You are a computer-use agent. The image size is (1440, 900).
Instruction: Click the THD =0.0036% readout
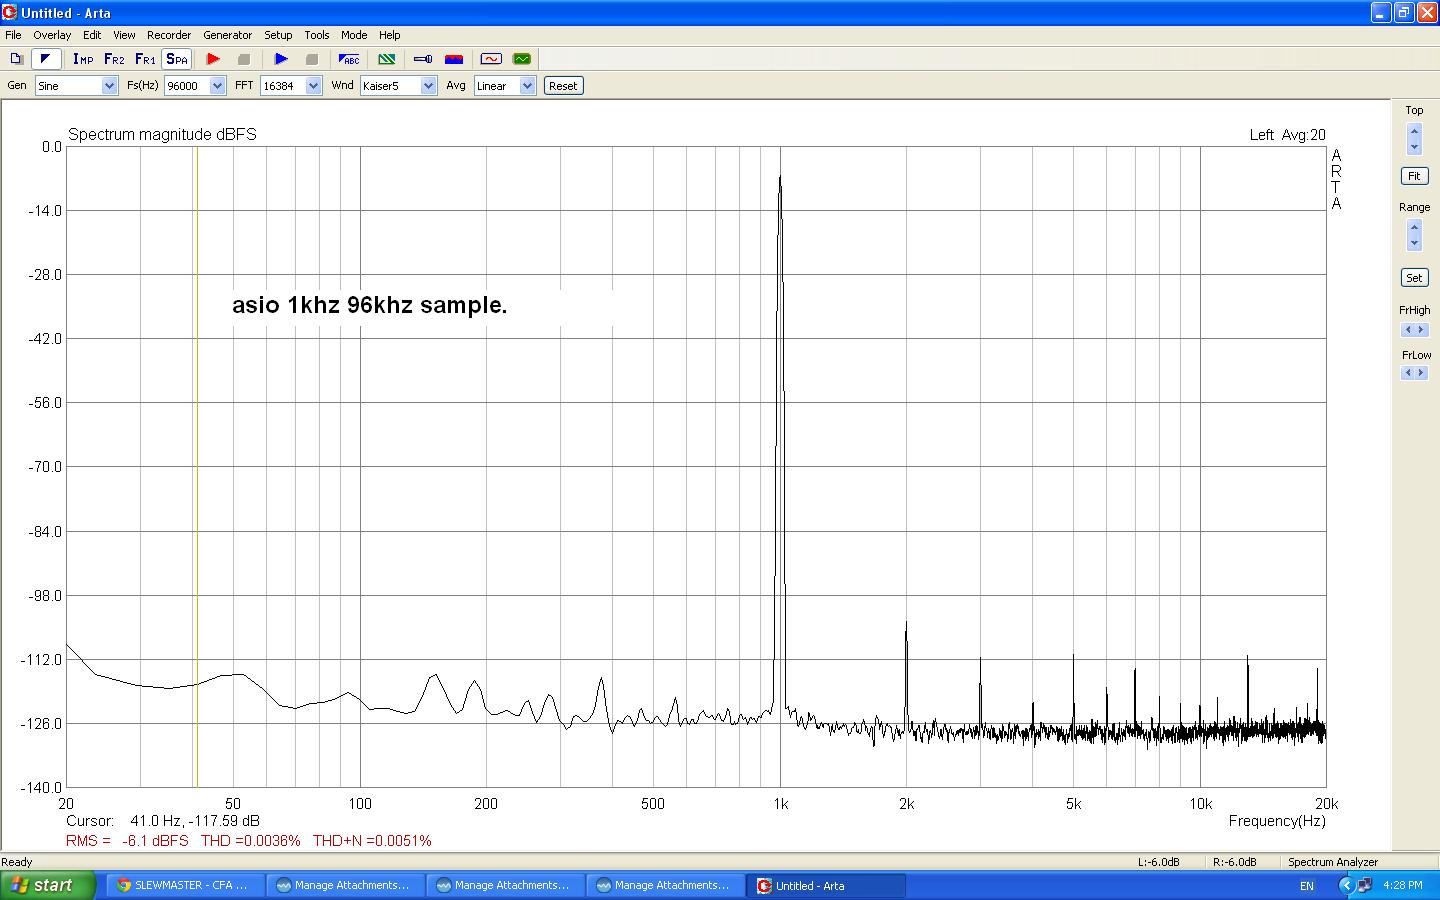pos(250,841)
